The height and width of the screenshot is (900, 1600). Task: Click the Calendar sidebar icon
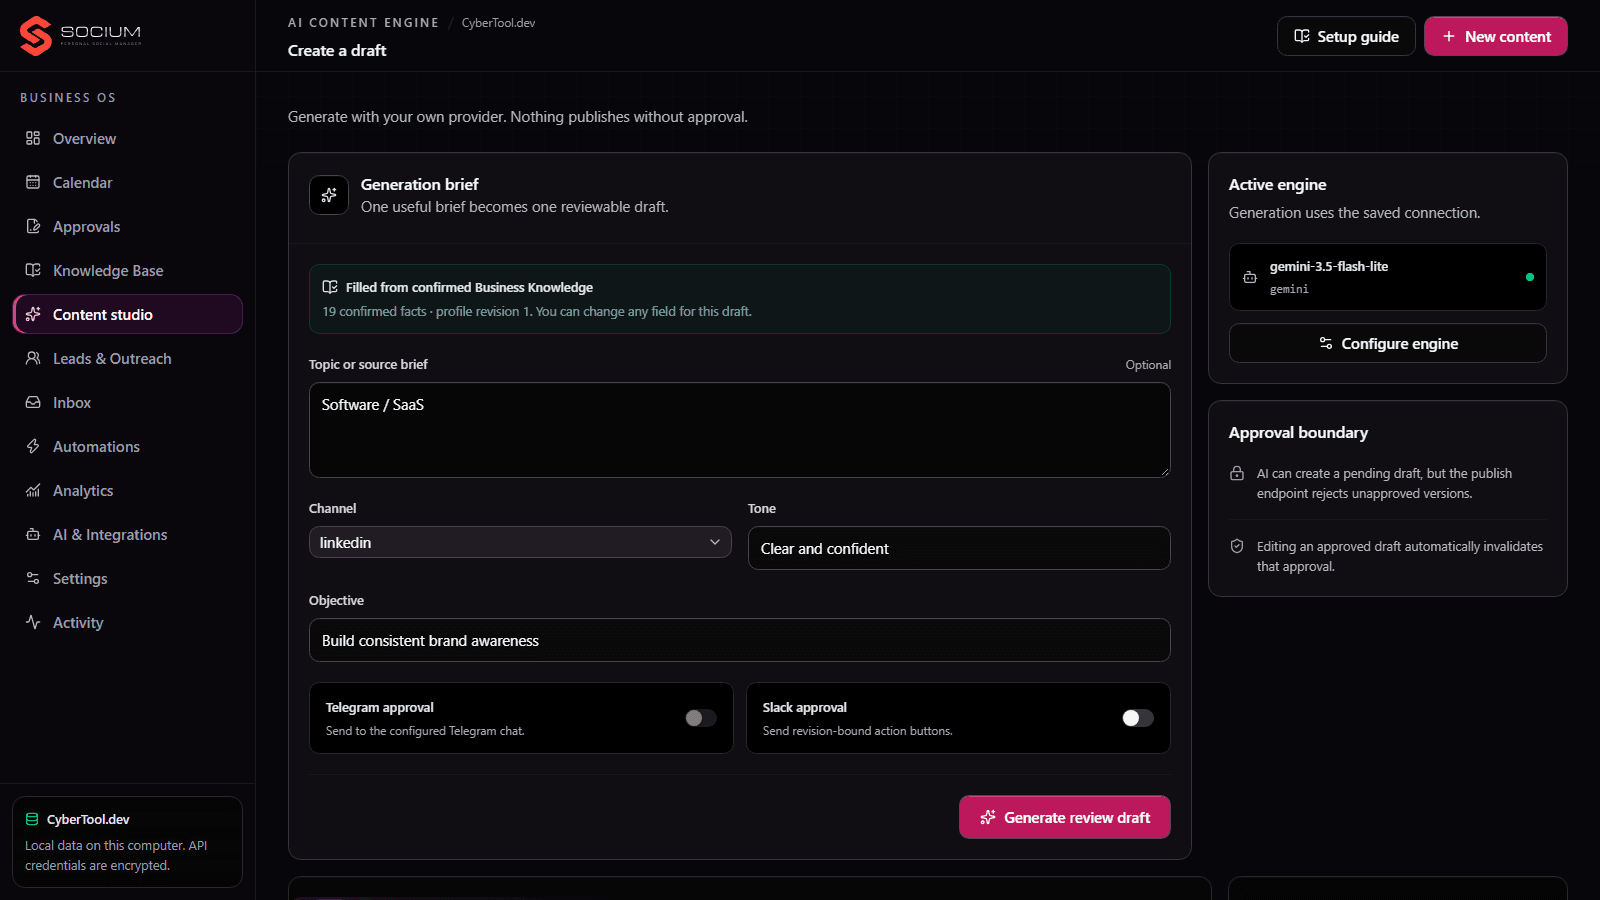[33, 182]
